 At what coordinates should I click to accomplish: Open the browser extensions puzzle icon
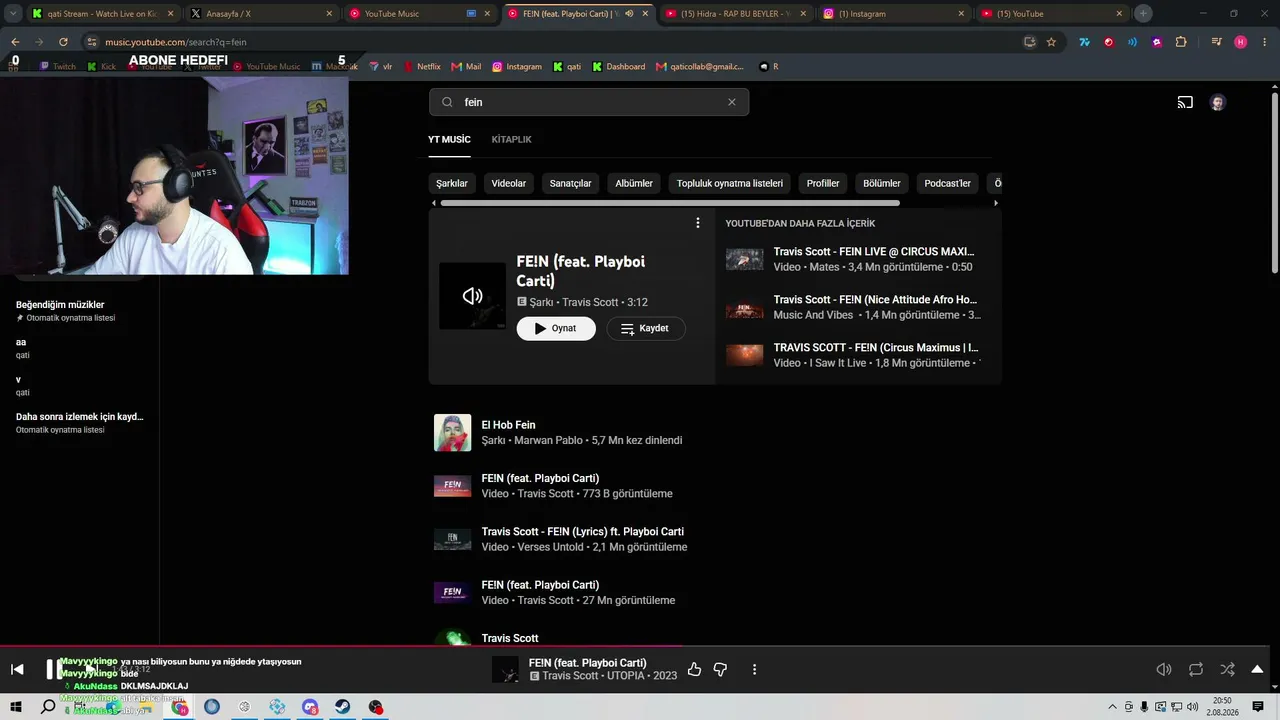coord(1181,42)
